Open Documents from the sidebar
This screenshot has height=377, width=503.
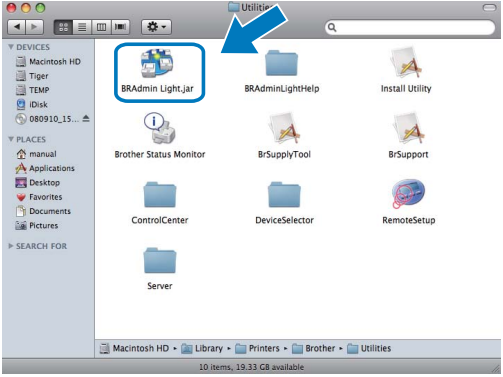[x=43, y=211]
